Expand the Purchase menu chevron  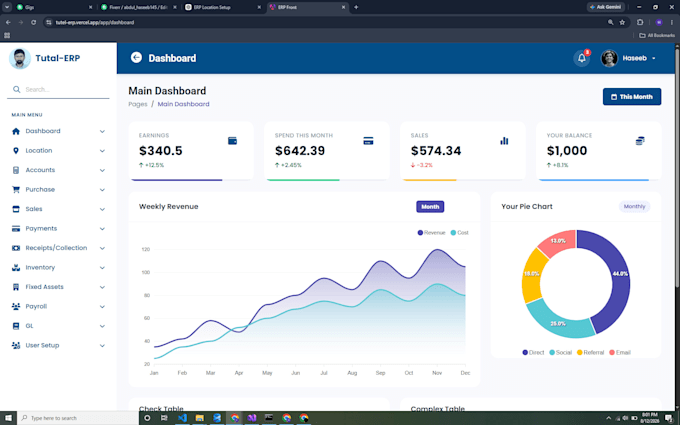[102, 190]
